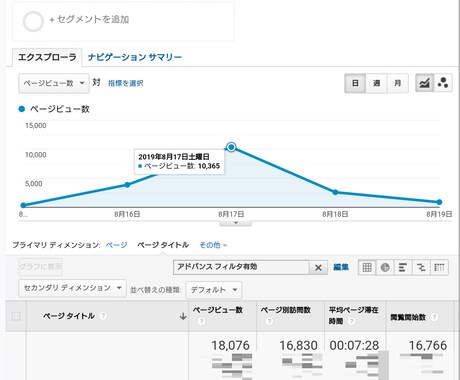Open help icon beside 閲覧開始数
This screenshot has width=460, height=380.
434,317
